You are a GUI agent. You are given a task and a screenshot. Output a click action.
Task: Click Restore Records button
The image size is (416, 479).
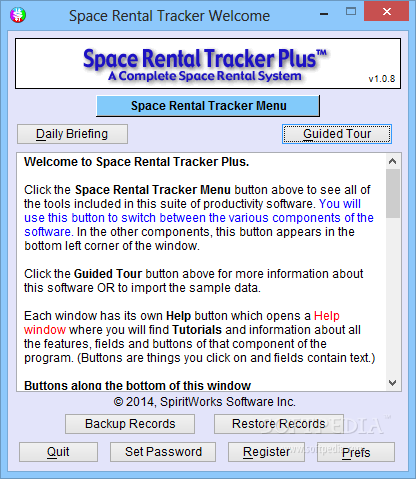279,424
